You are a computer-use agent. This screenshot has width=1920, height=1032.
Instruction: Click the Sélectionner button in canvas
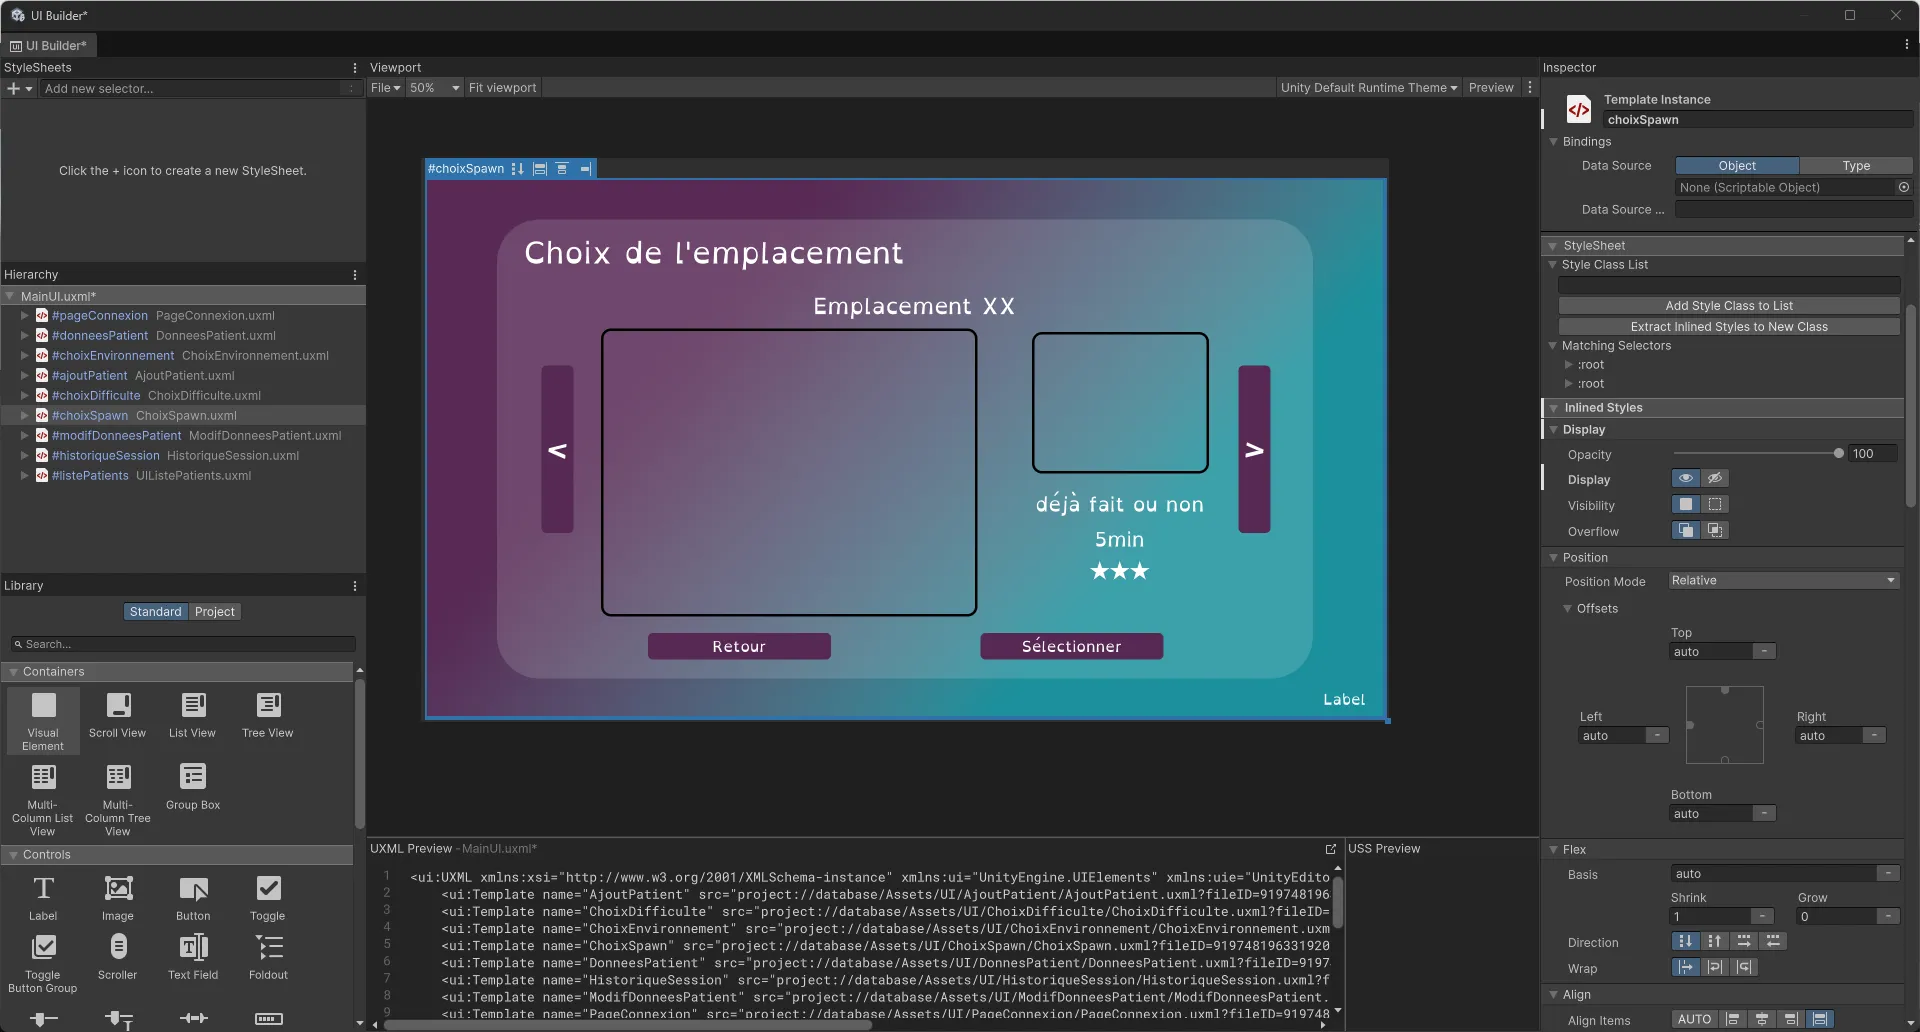pos(1071,647)
